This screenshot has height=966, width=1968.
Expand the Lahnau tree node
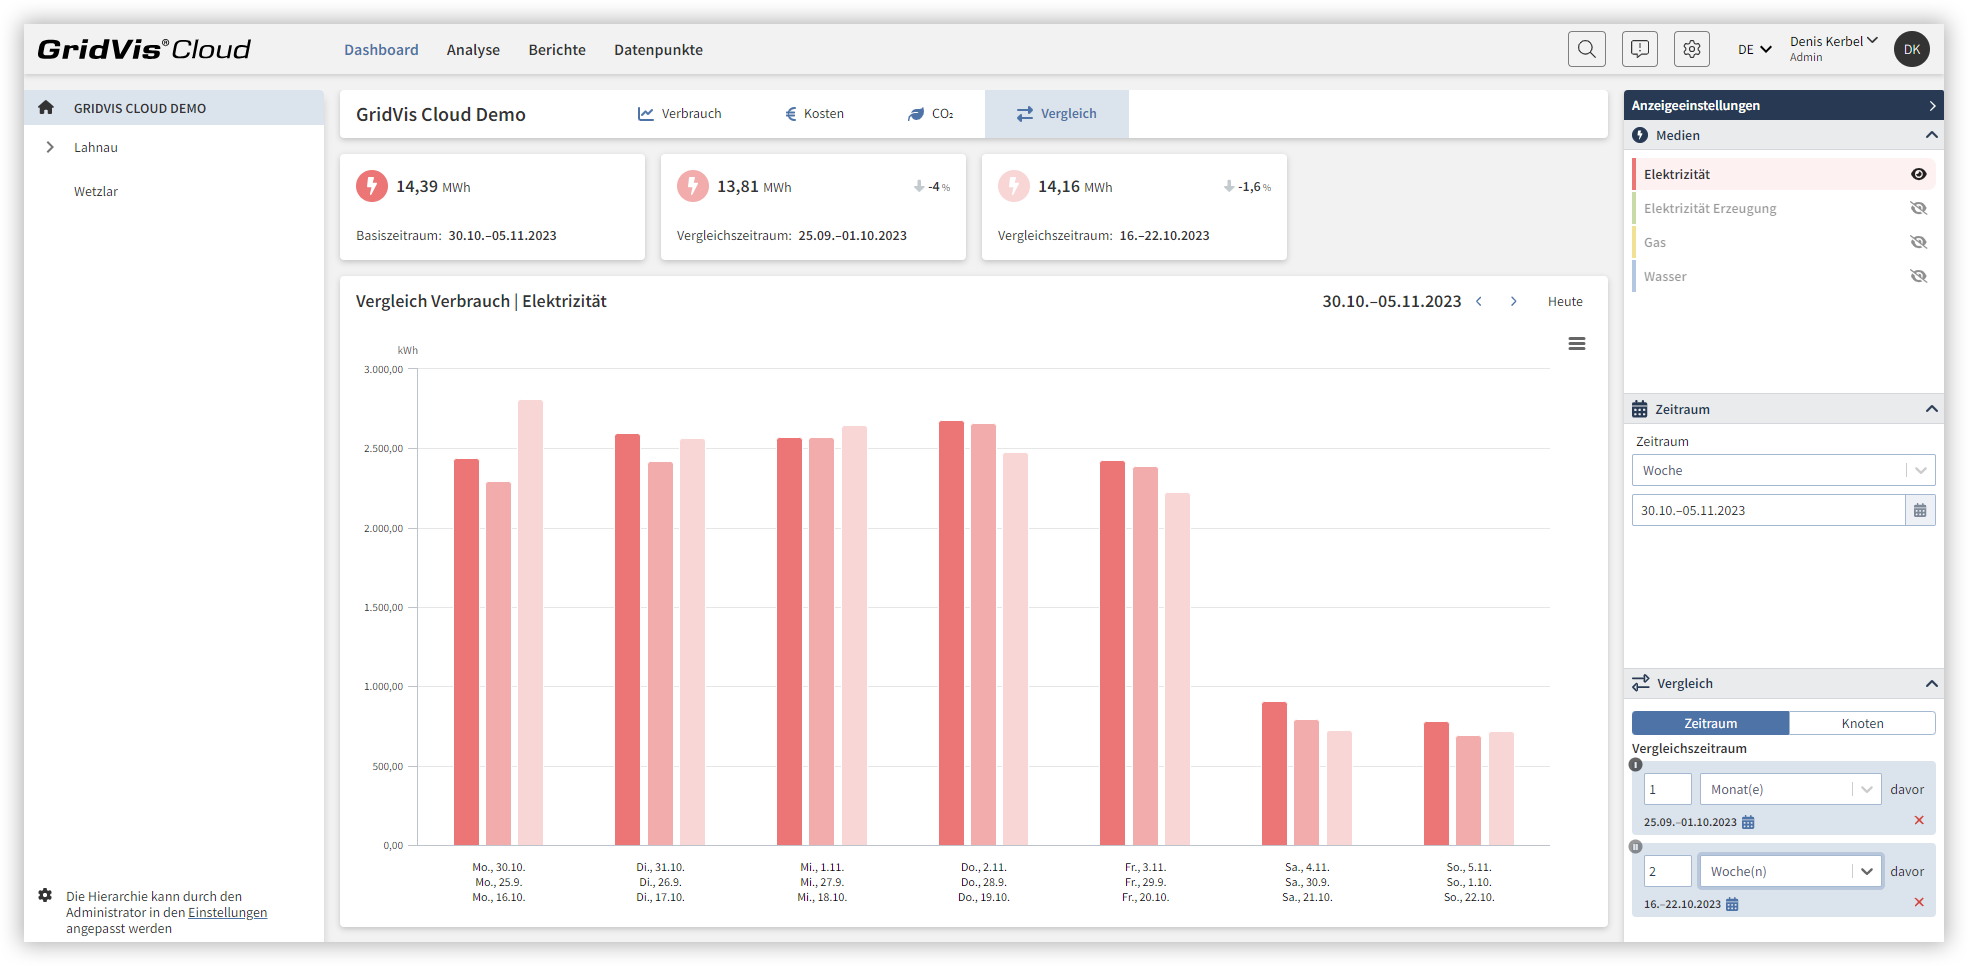click(x=50, y=147)
